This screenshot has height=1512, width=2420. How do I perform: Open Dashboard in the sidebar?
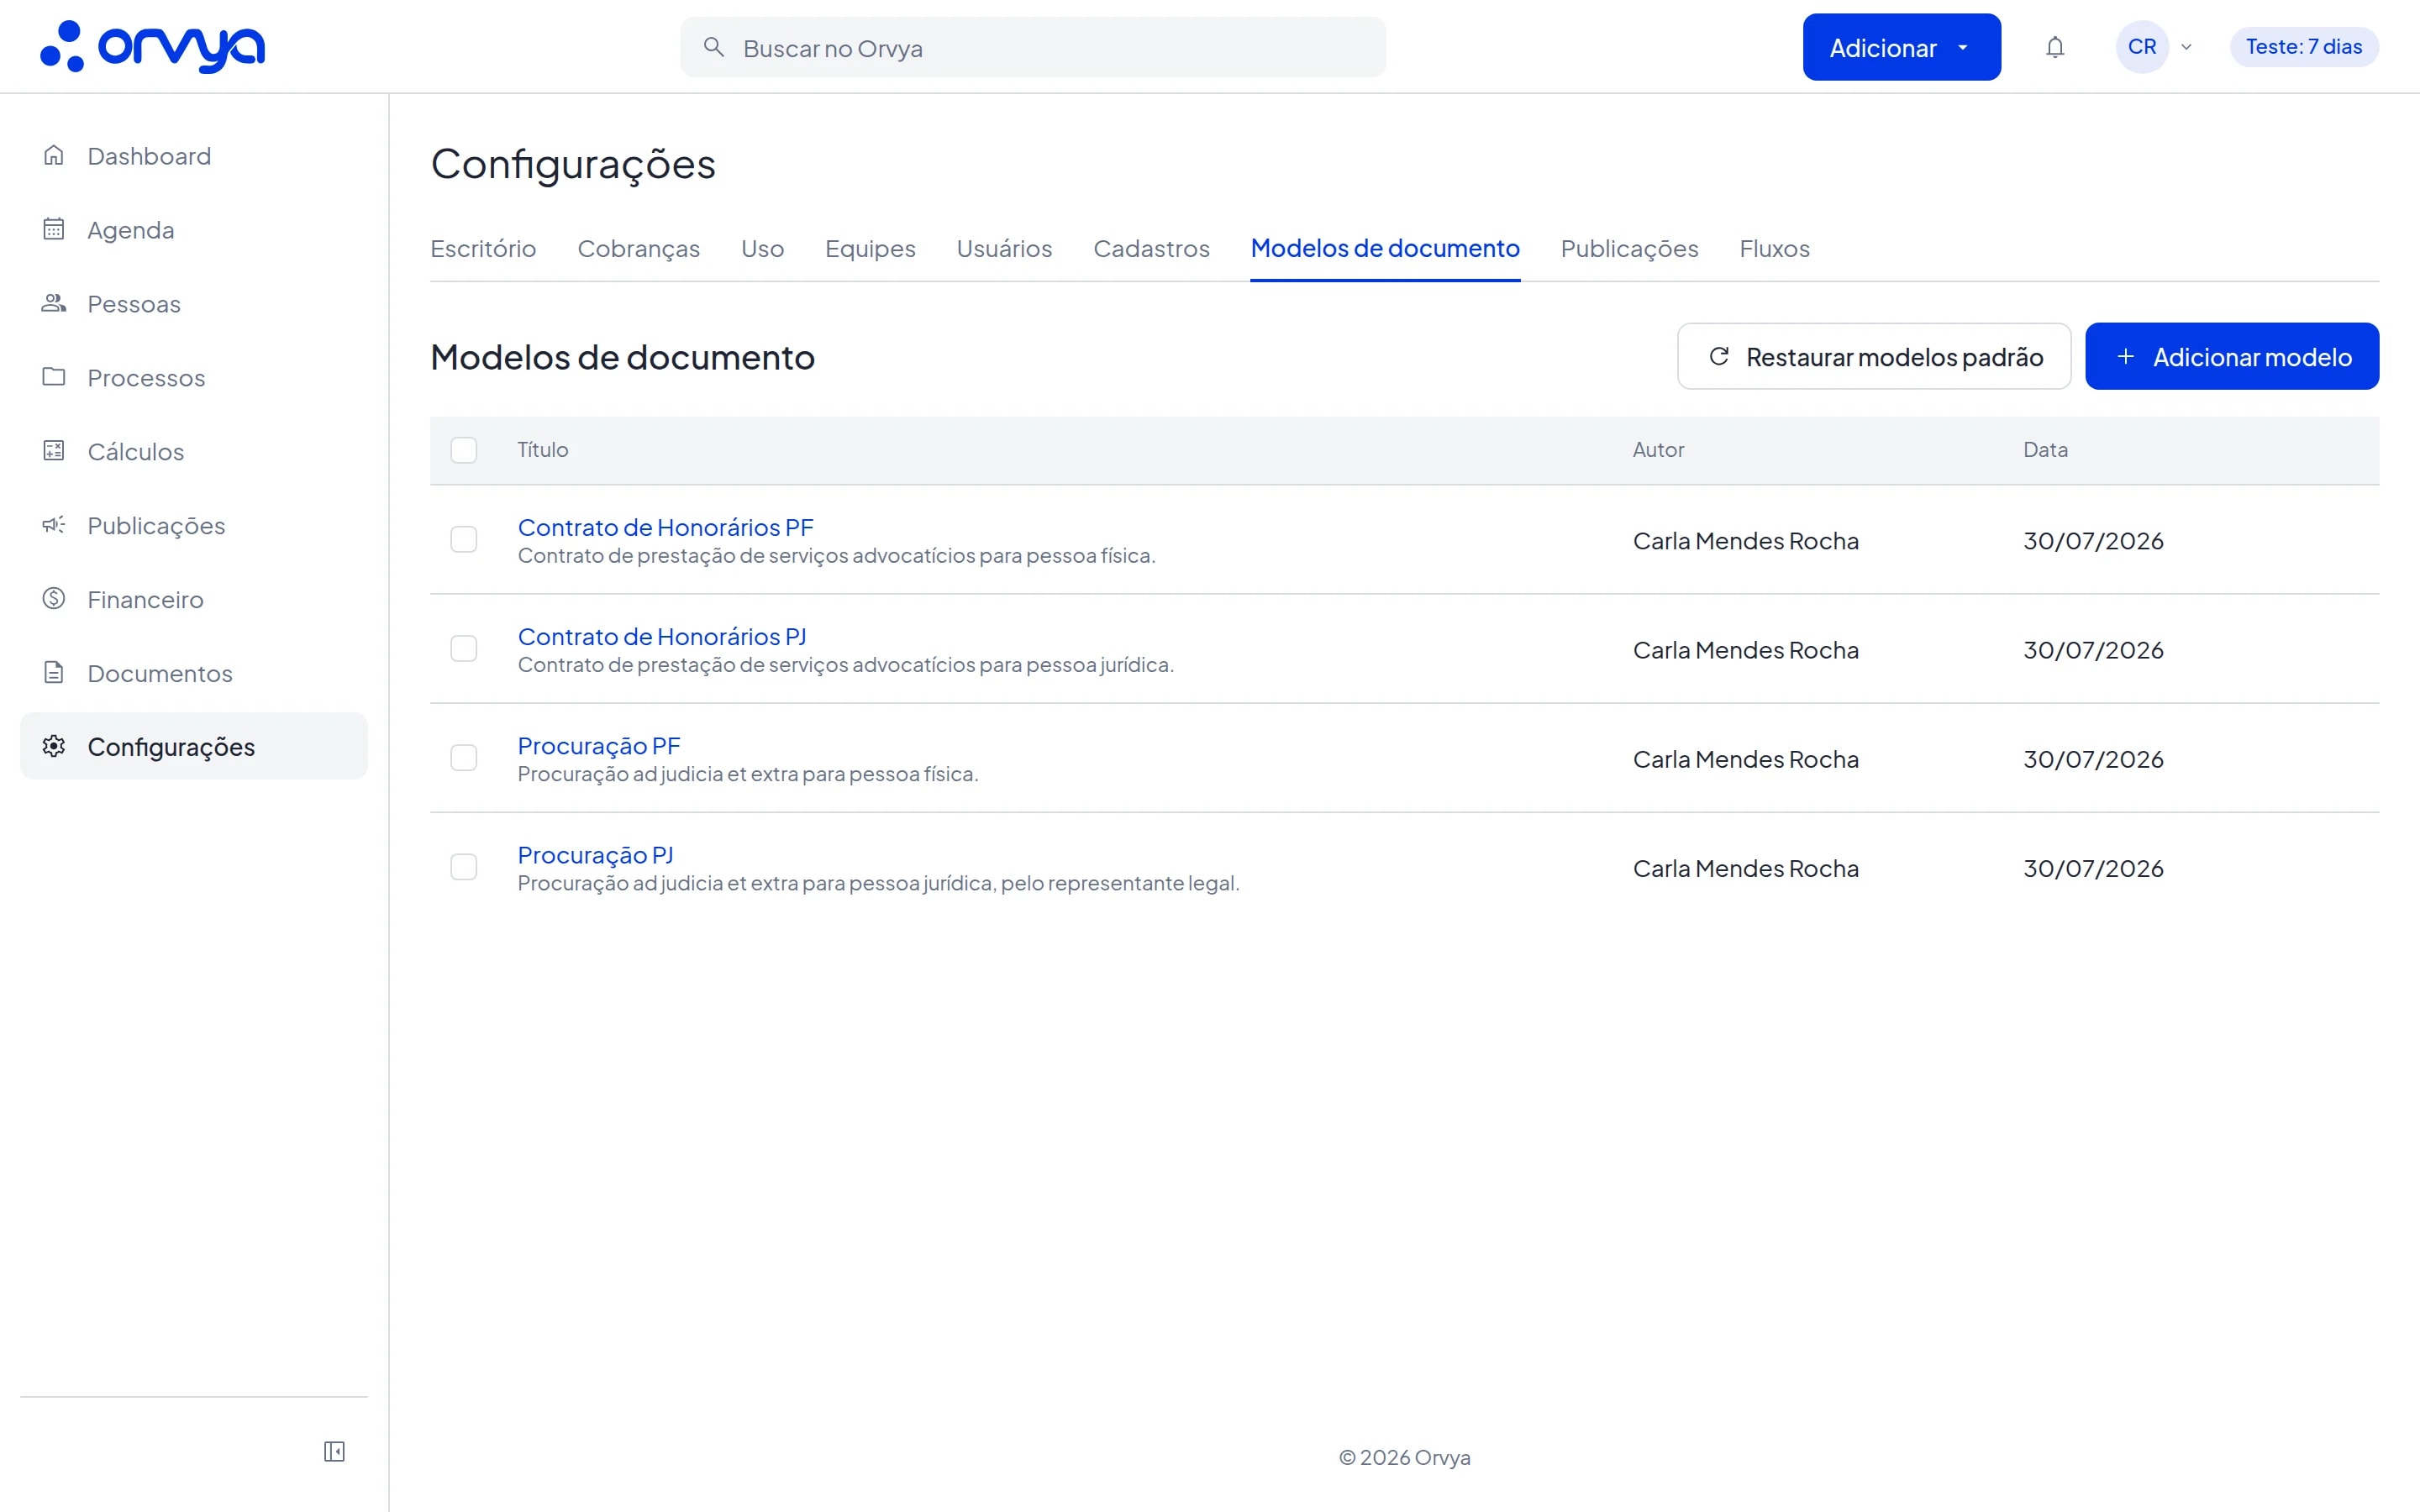coord(194,155)
